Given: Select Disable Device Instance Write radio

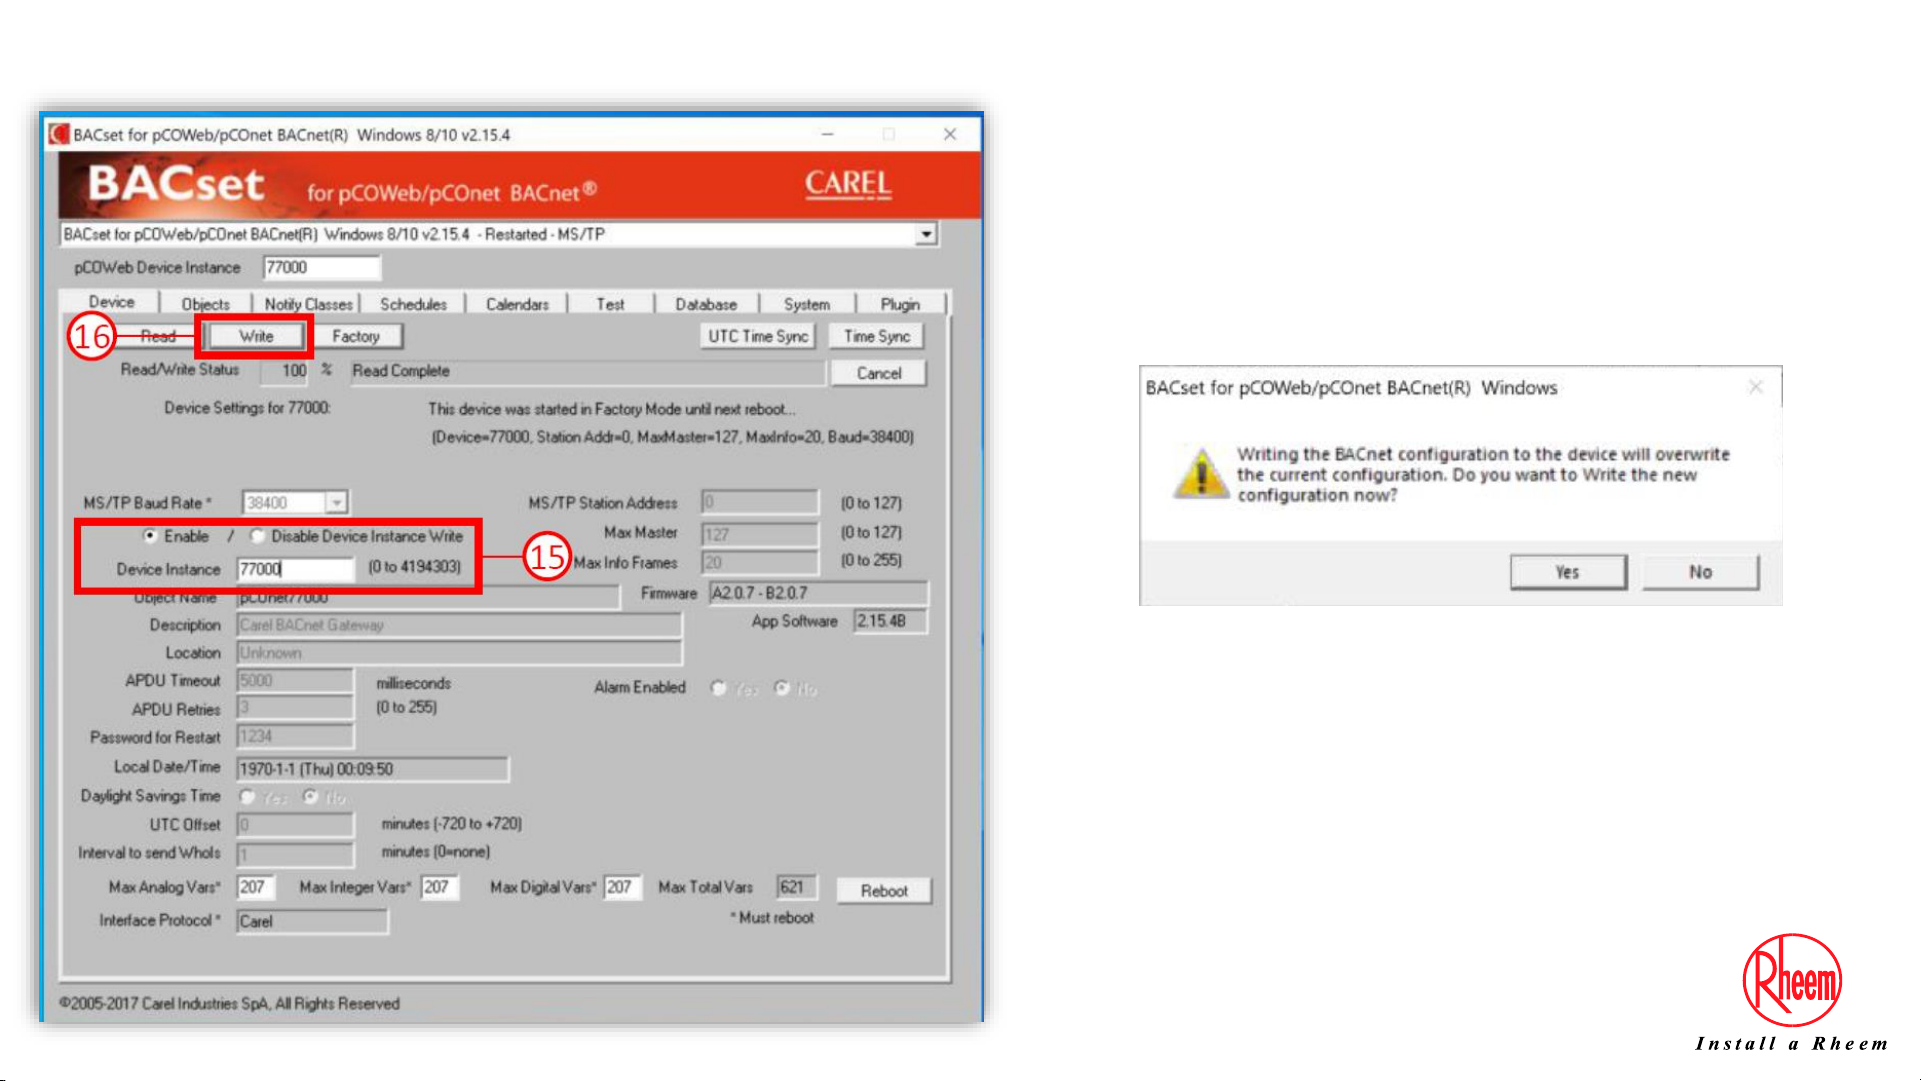Looking at the screenshot, I should point(257,536).
